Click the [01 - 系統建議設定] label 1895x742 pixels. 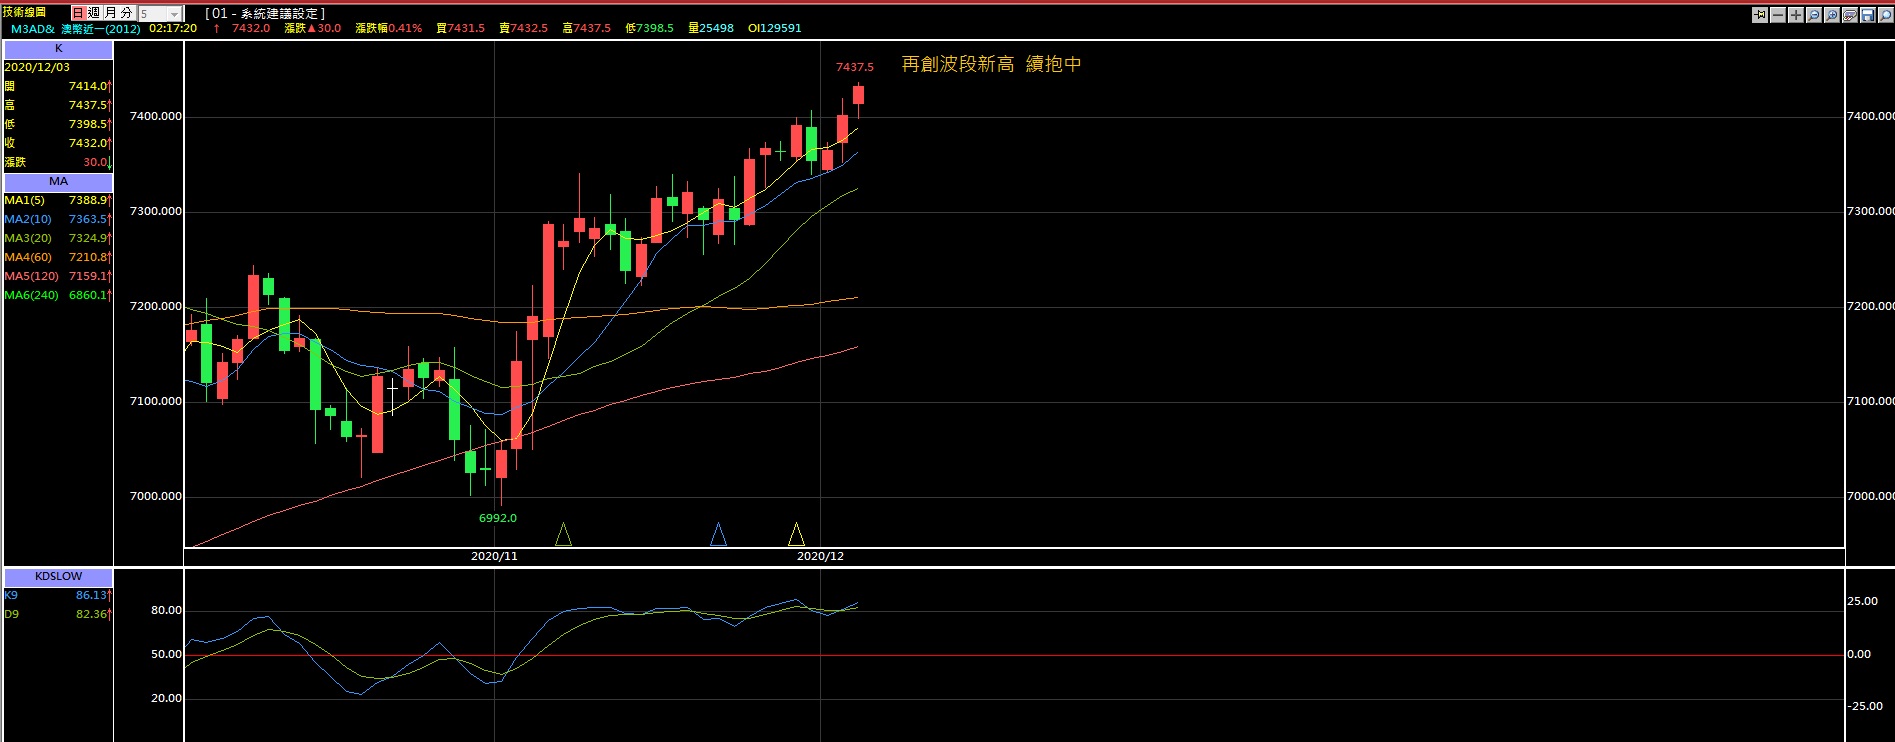tap(265, 13)
